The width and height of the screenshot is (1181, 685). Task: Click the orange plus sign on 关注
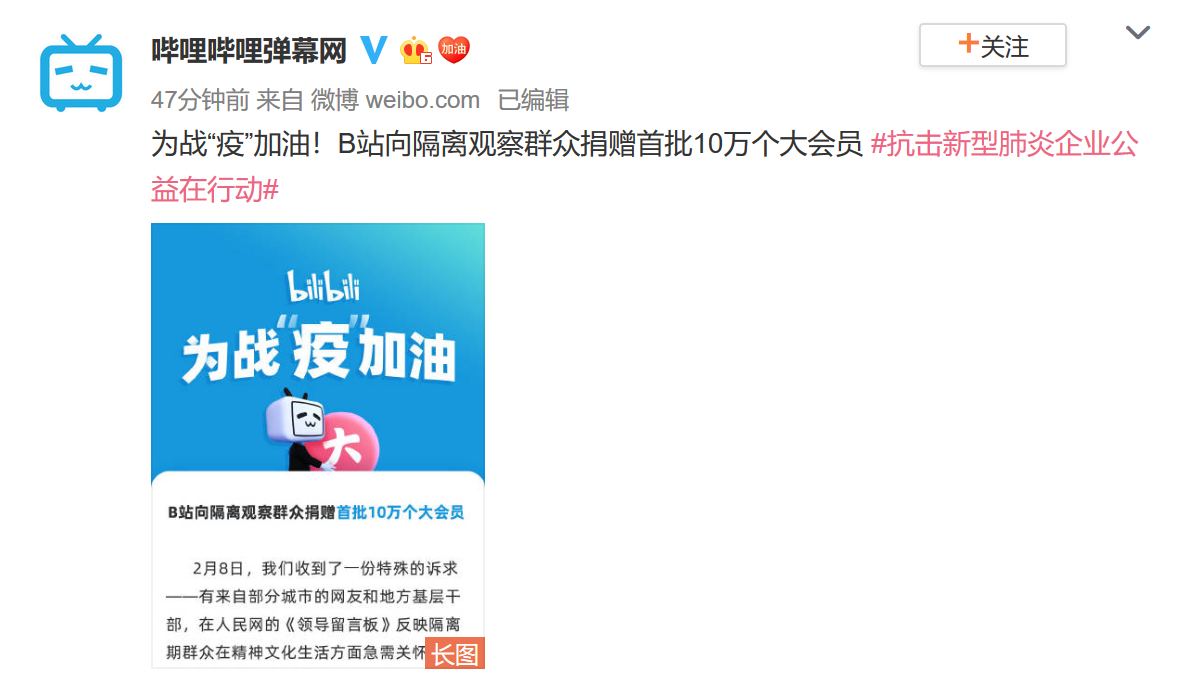[x=968, y=43]
